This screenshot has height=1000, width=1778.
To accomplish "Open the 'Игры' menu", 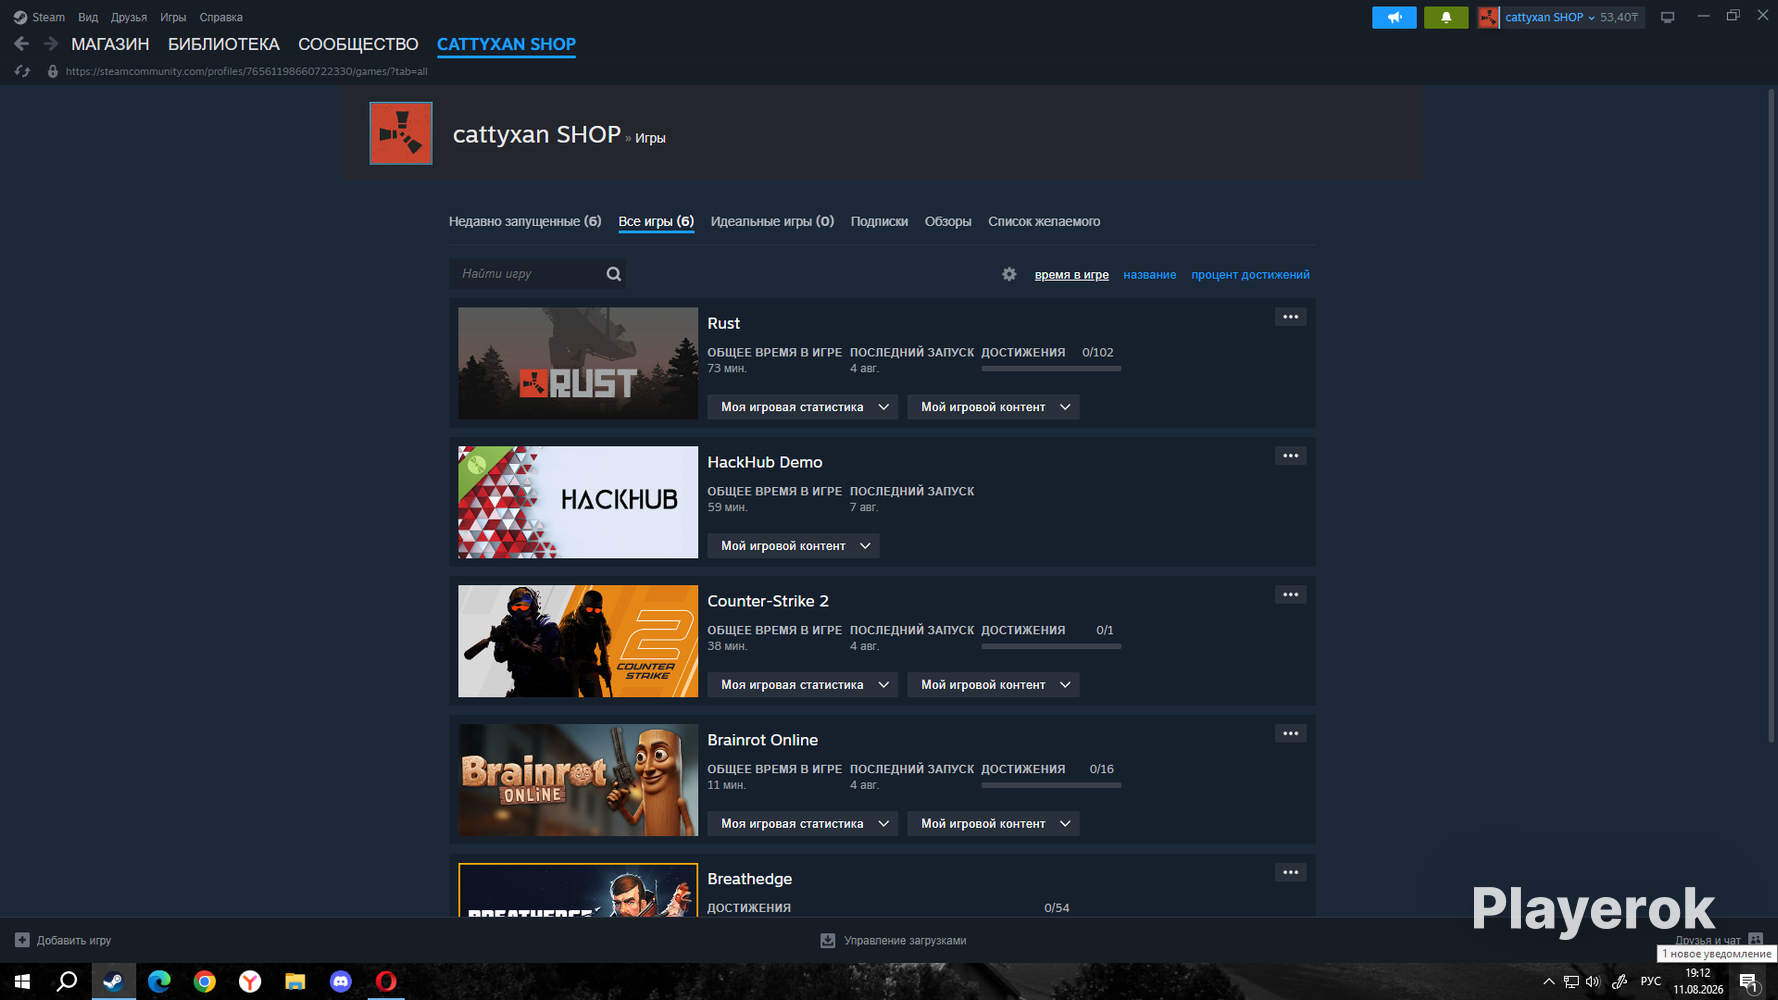I will point(173,17).
